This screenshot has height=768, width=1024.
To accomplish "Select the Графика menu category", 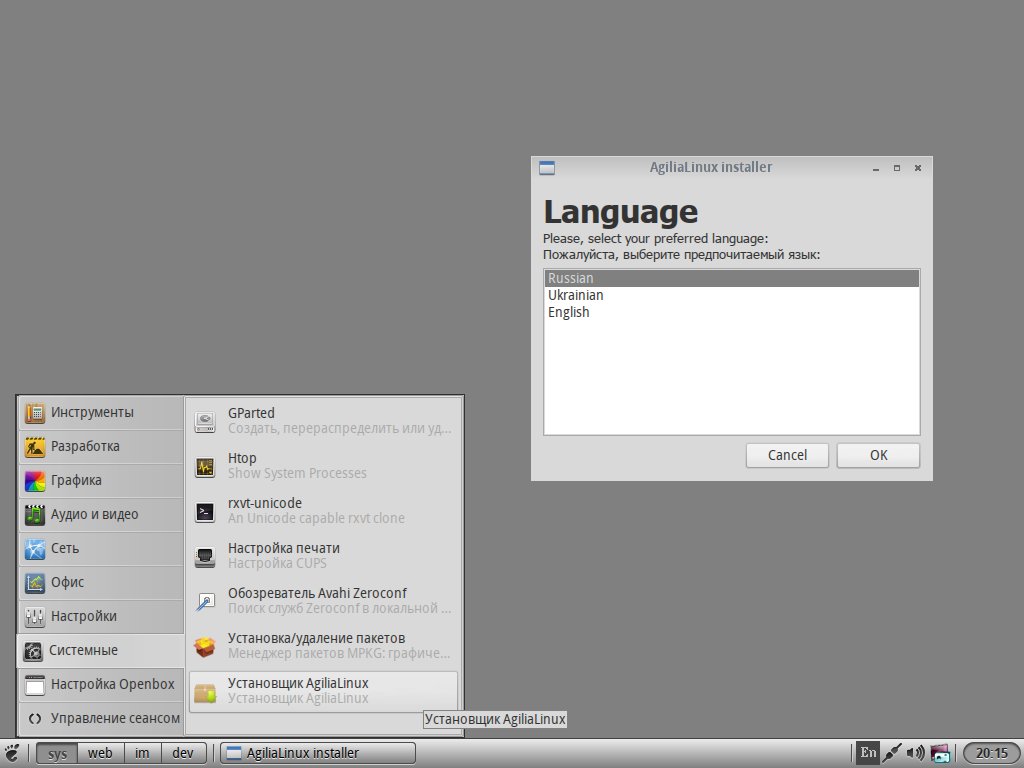I will coord(101,481).
